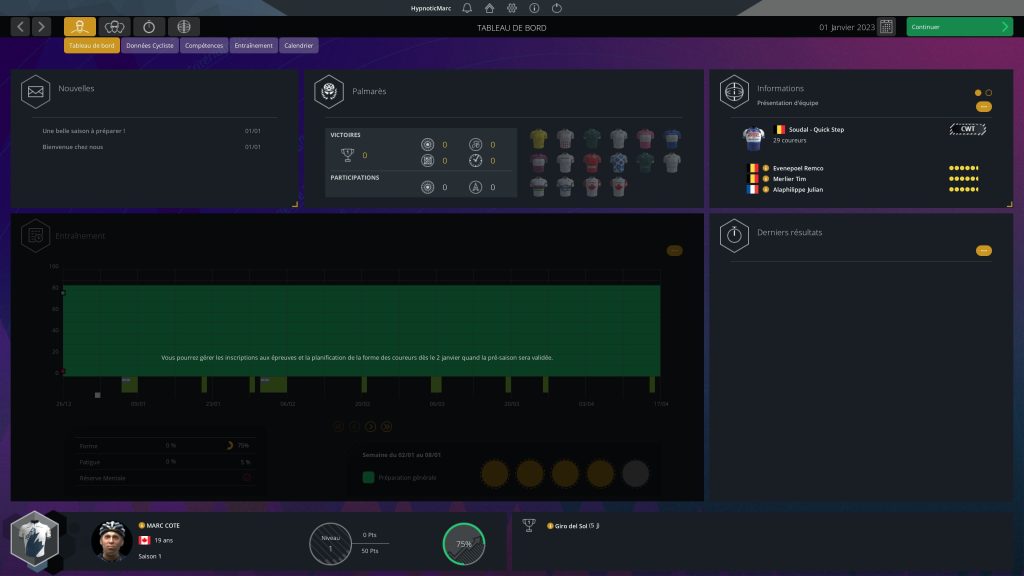
Task: Click the power quit icon
Action: pos(556,8)
